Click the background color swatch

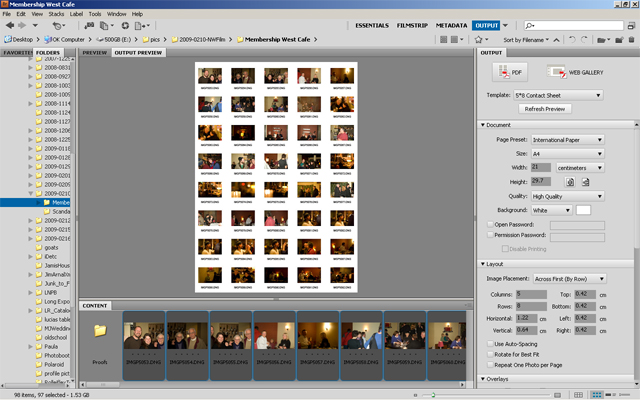pos(583,210)
